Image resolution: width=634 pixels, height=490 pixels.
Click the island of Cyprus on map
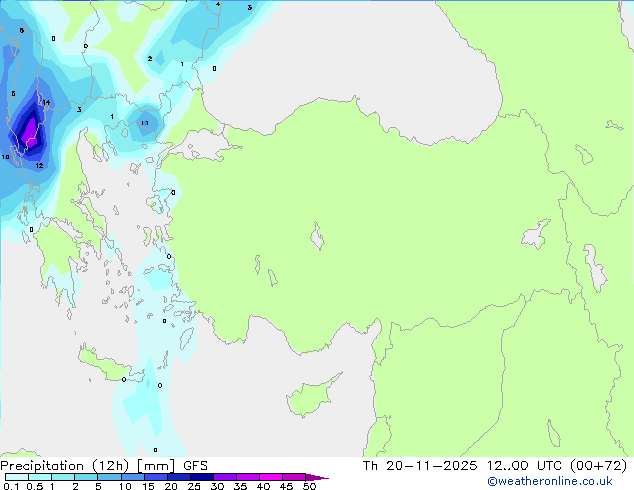pos(311,396)
